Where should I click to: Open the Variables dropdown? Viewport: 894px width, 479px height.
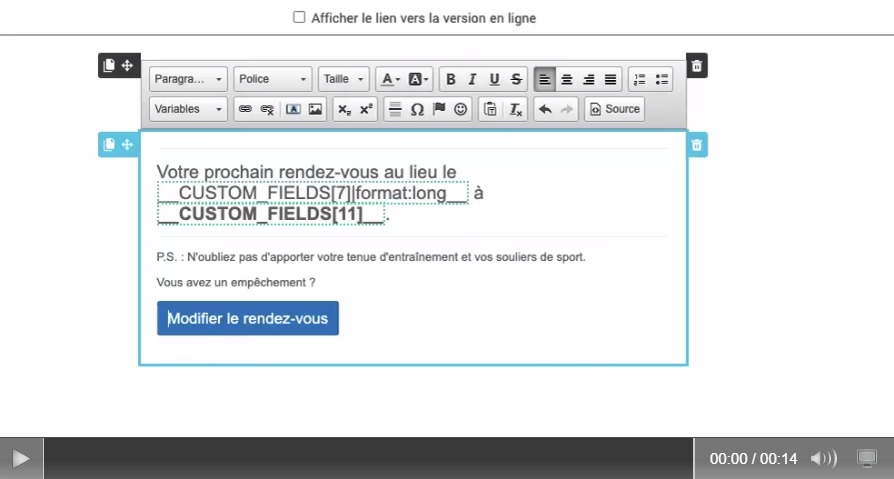(x=189, y=110)
